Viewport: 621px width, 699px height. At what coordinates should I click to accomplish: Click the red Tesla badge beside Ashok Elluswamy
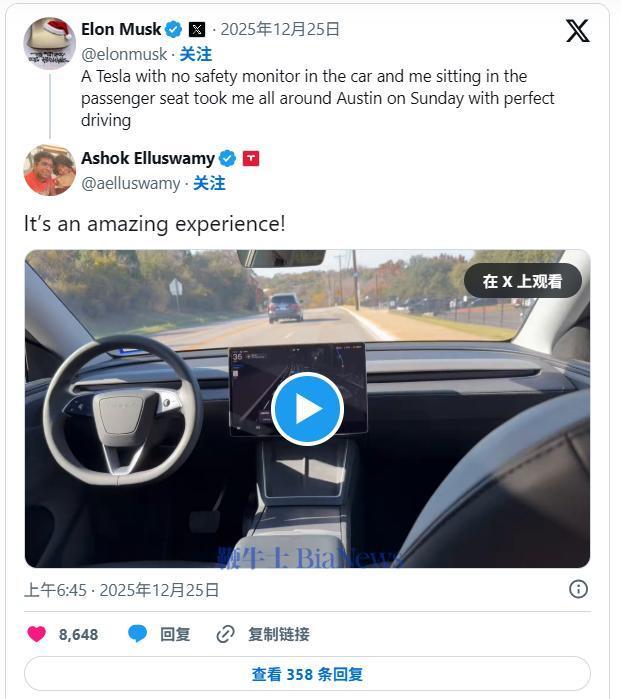pyautogui.click(x=251, y=158)
